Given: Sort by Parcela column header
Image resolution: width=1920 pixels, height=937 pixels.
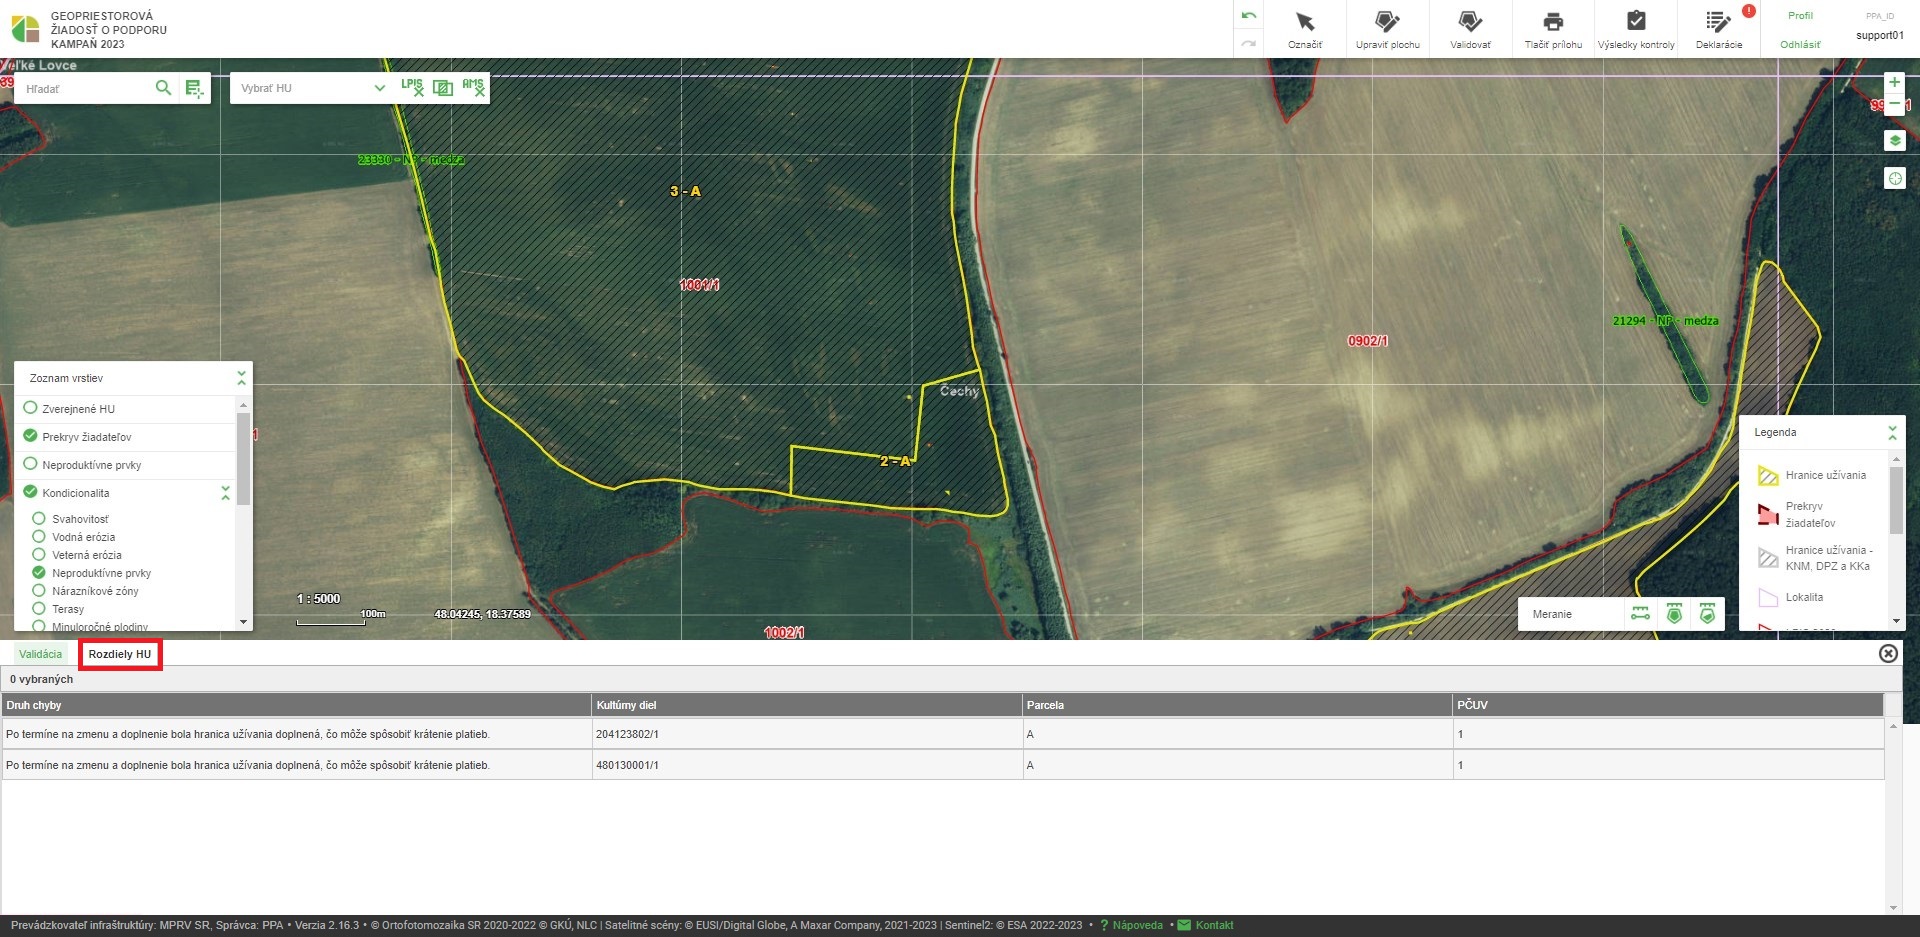Looking at the screenshot, I should pyautogui.click(x=1237, y=705).
